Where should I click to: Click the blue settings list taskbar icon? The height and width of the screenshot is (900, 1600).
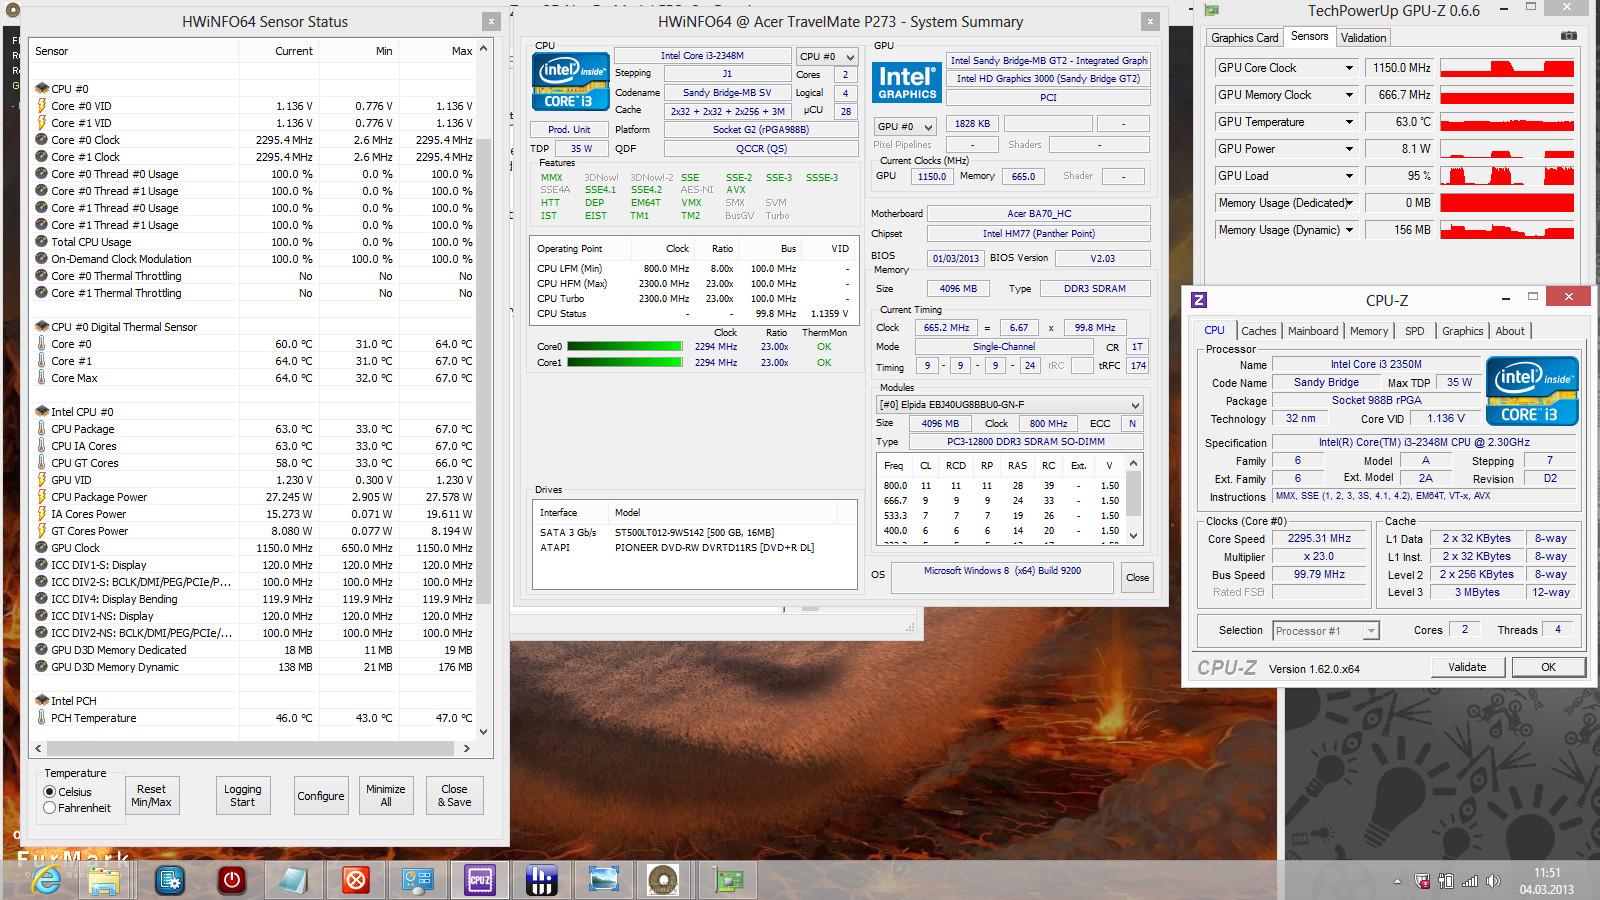(x=170, y=880)
